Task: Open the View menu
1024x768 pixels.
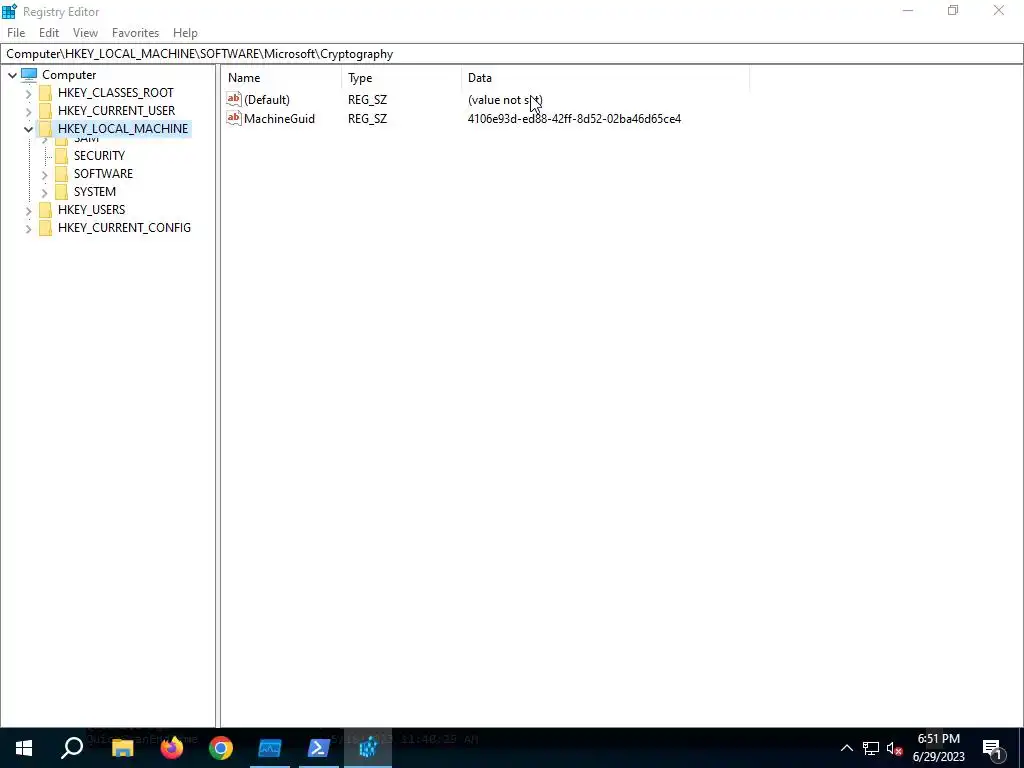Action: pos(85,33)
